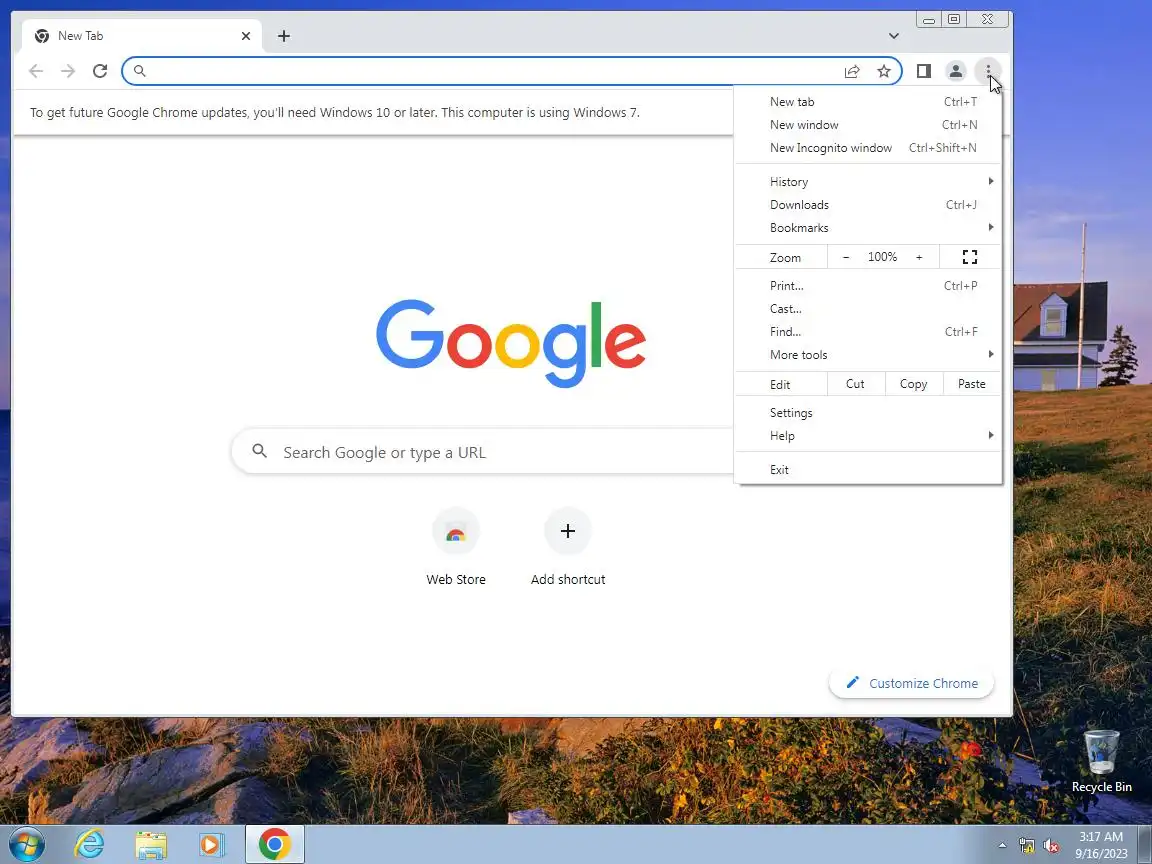
Task: Click the Customize Chrome button
Action: [x=911, y=683]
